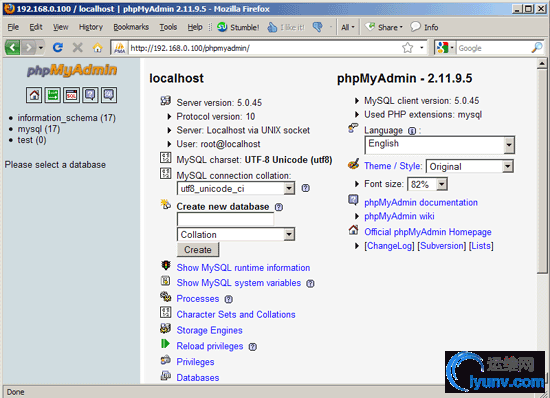The width and height of the screenshot is (550, 398).
Task: Open the Language dropdown showing English
Action: [x=440, y=145]
